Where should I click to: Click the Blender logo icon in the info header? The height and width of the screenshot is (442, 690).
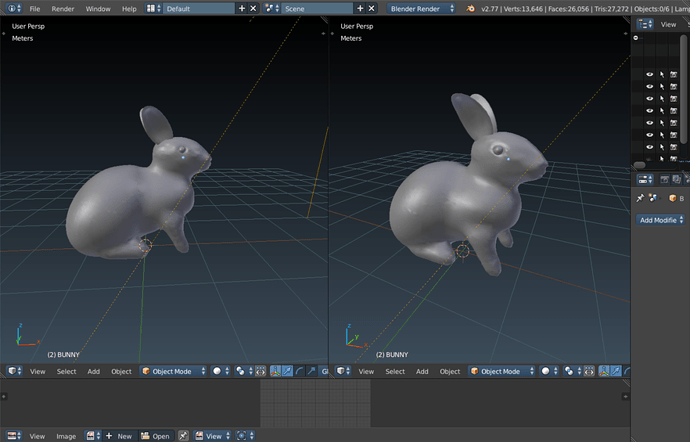(x=471, y=8)
